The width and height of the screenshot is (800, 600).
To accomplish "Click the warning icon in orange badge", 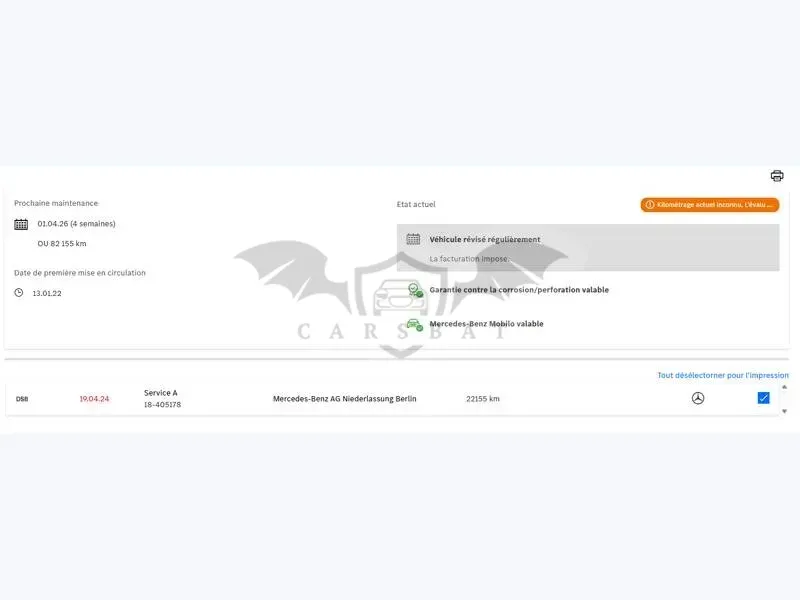I will 649,205.
